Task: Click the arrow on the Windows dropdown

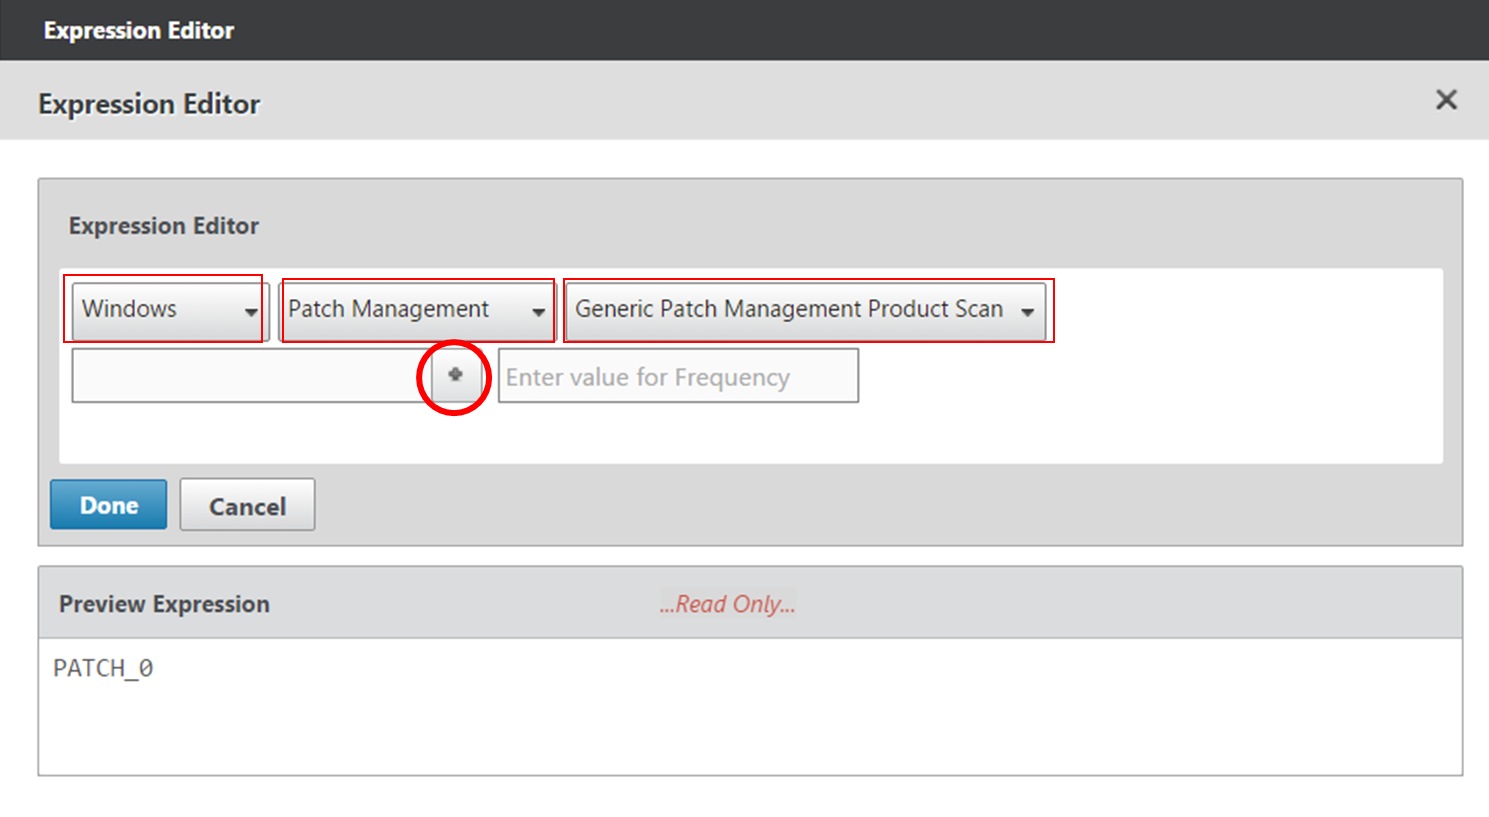Action: 250,312
